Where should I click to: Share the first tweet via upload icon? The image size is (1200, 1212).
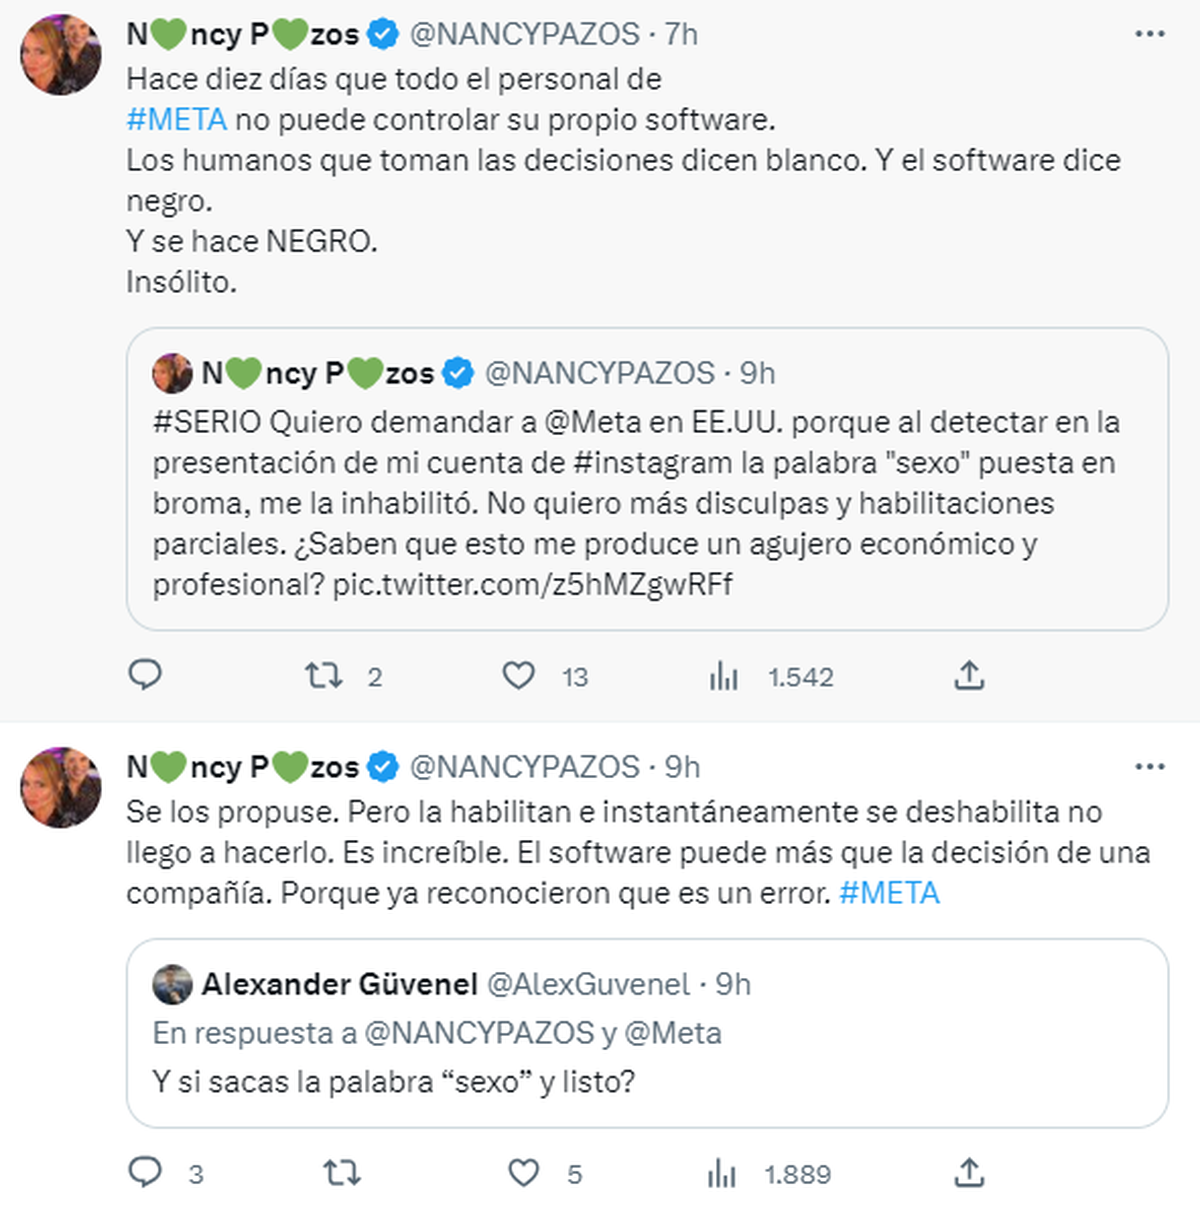coord(969,677)
